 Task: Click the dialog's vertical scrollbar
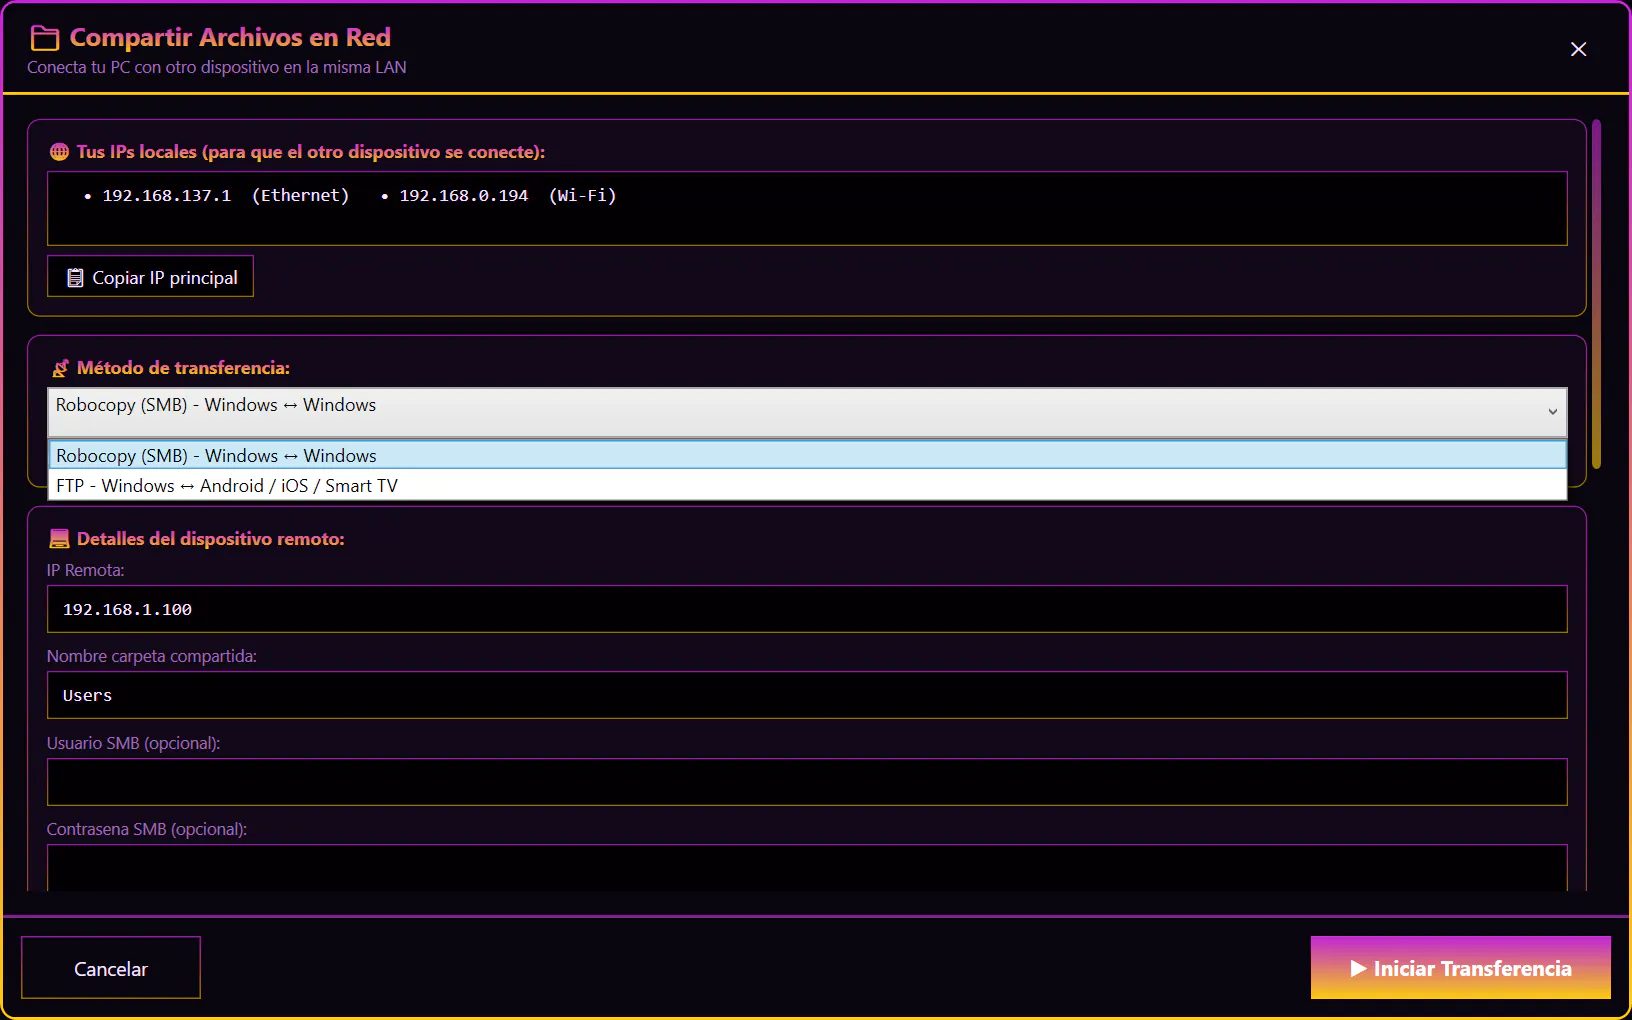tap(1597, 294)
